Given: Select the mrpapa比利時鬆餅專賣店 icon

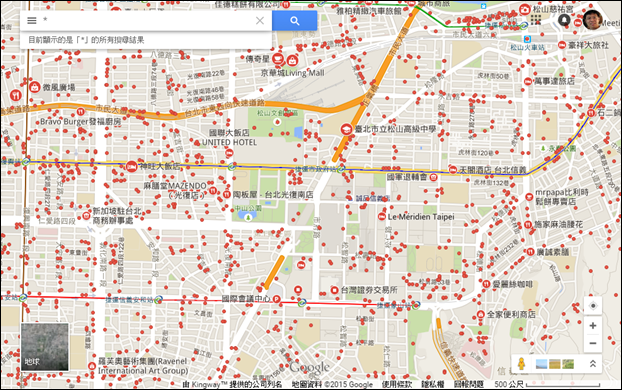Looking at the screenshot, I should coord(529,197).
